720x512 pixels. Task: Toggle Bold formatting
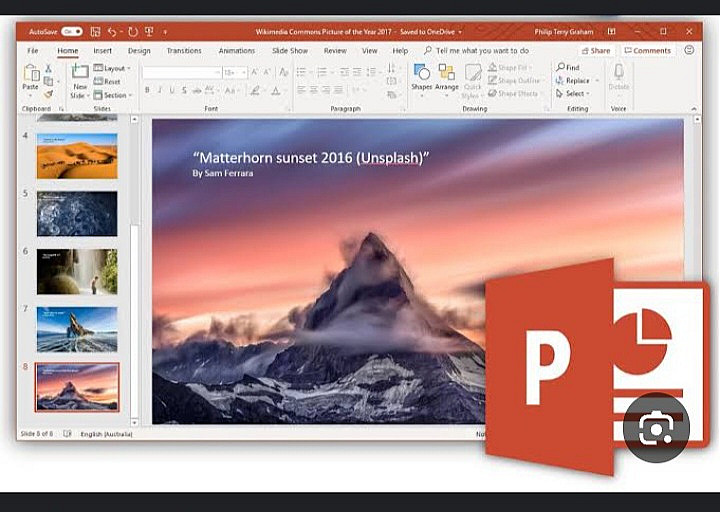[x=147, y=90]
